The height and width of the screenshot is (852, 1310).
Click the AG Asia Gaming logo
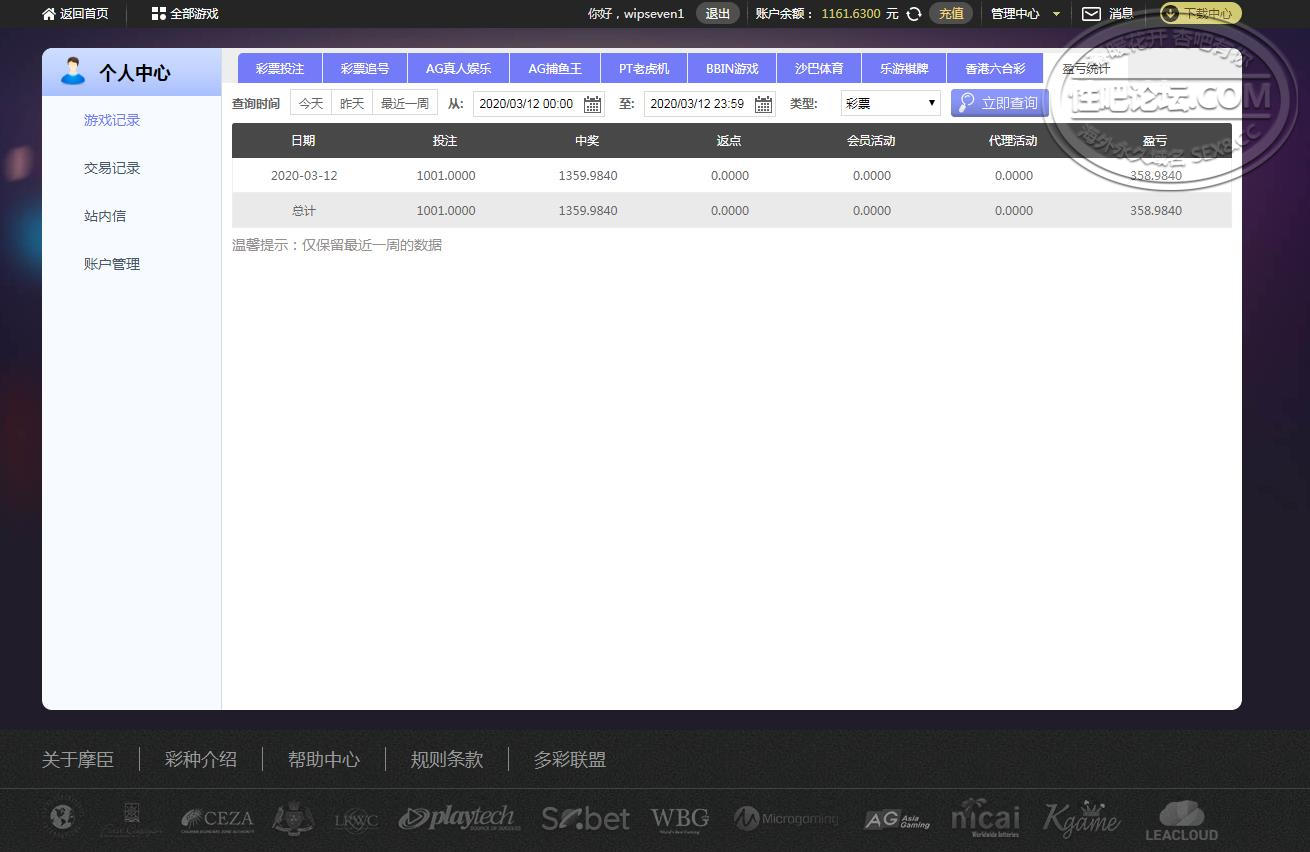897,820
